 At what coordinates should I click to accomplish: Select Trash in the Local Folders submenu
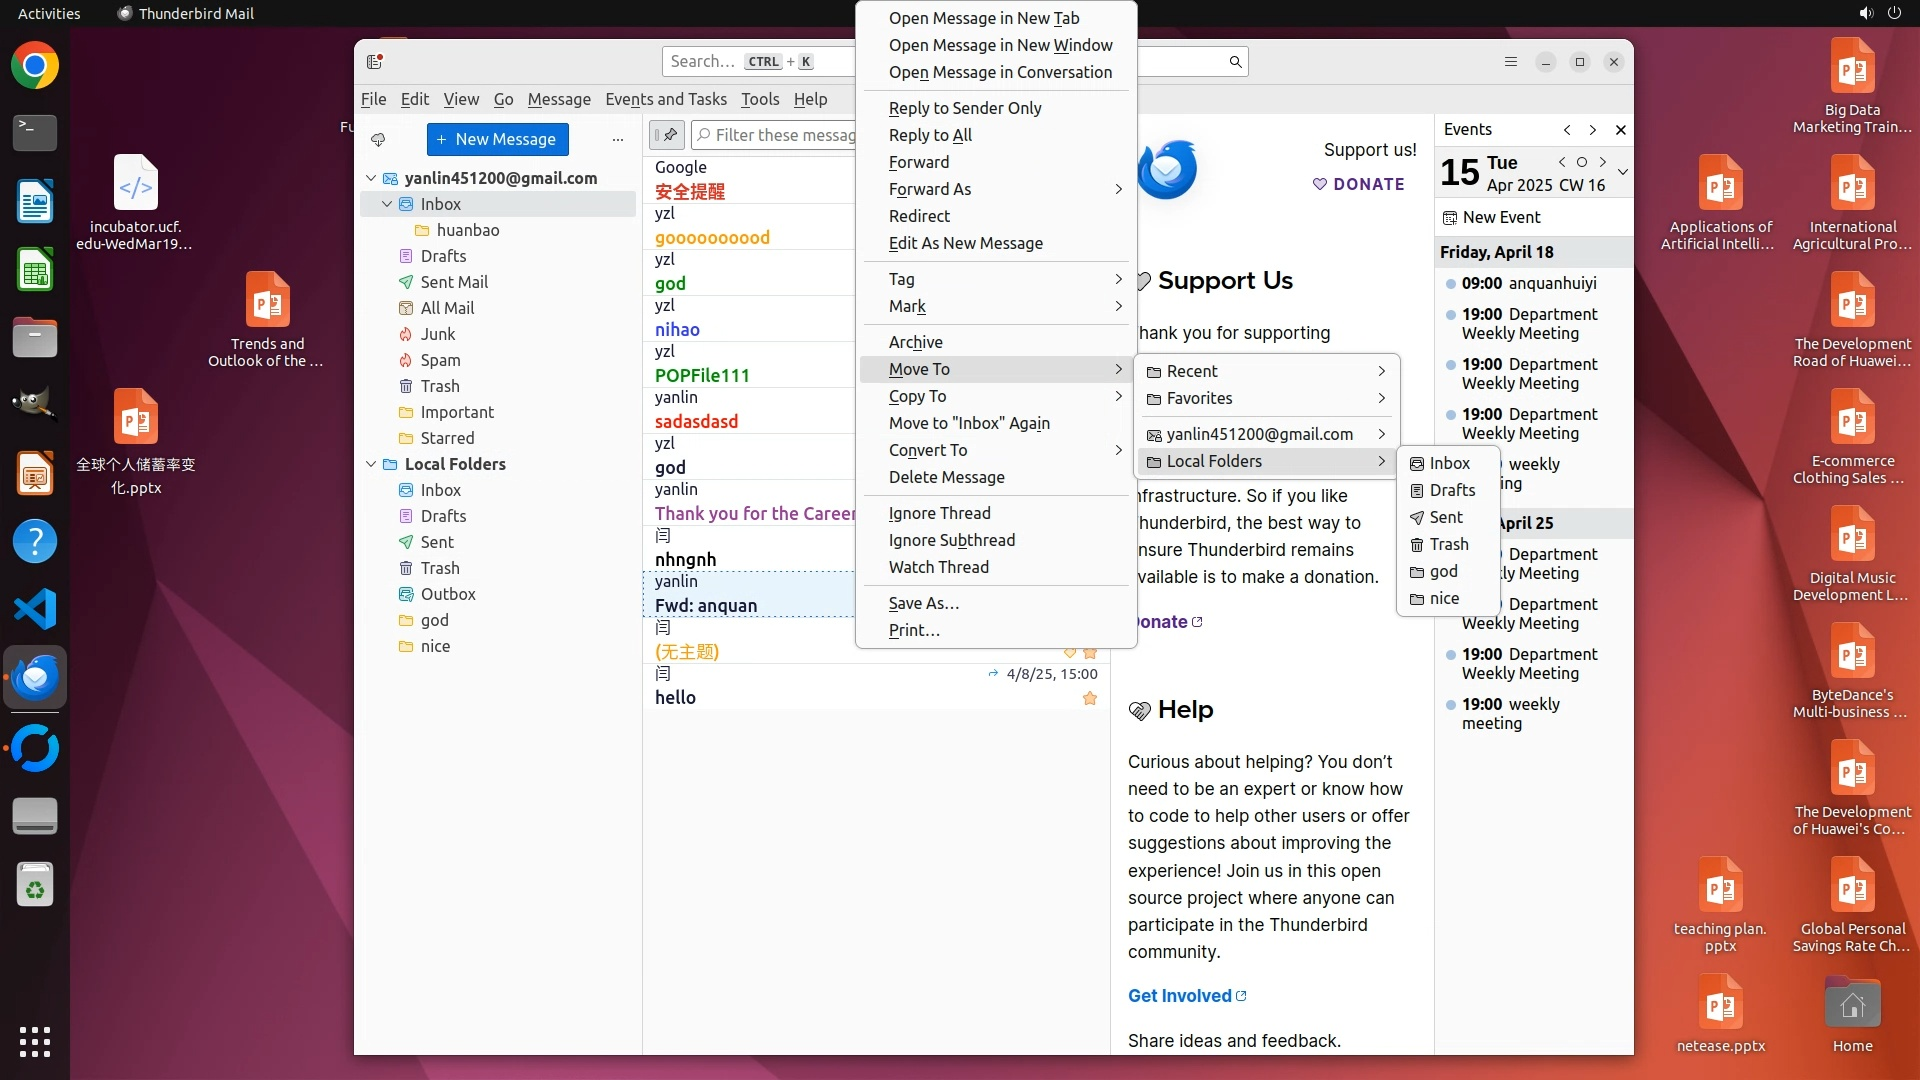[1448, 544]
